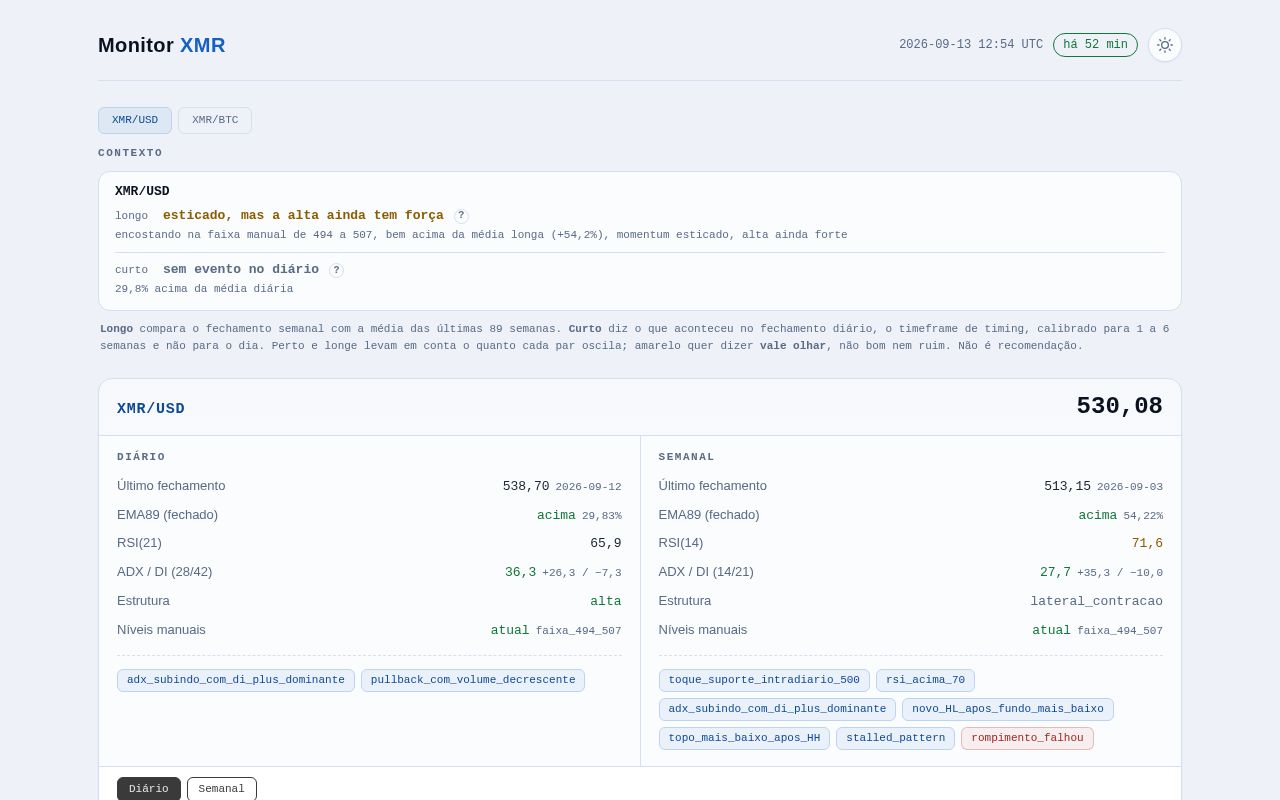Click daily RSI(21) value 65,9

605,543
